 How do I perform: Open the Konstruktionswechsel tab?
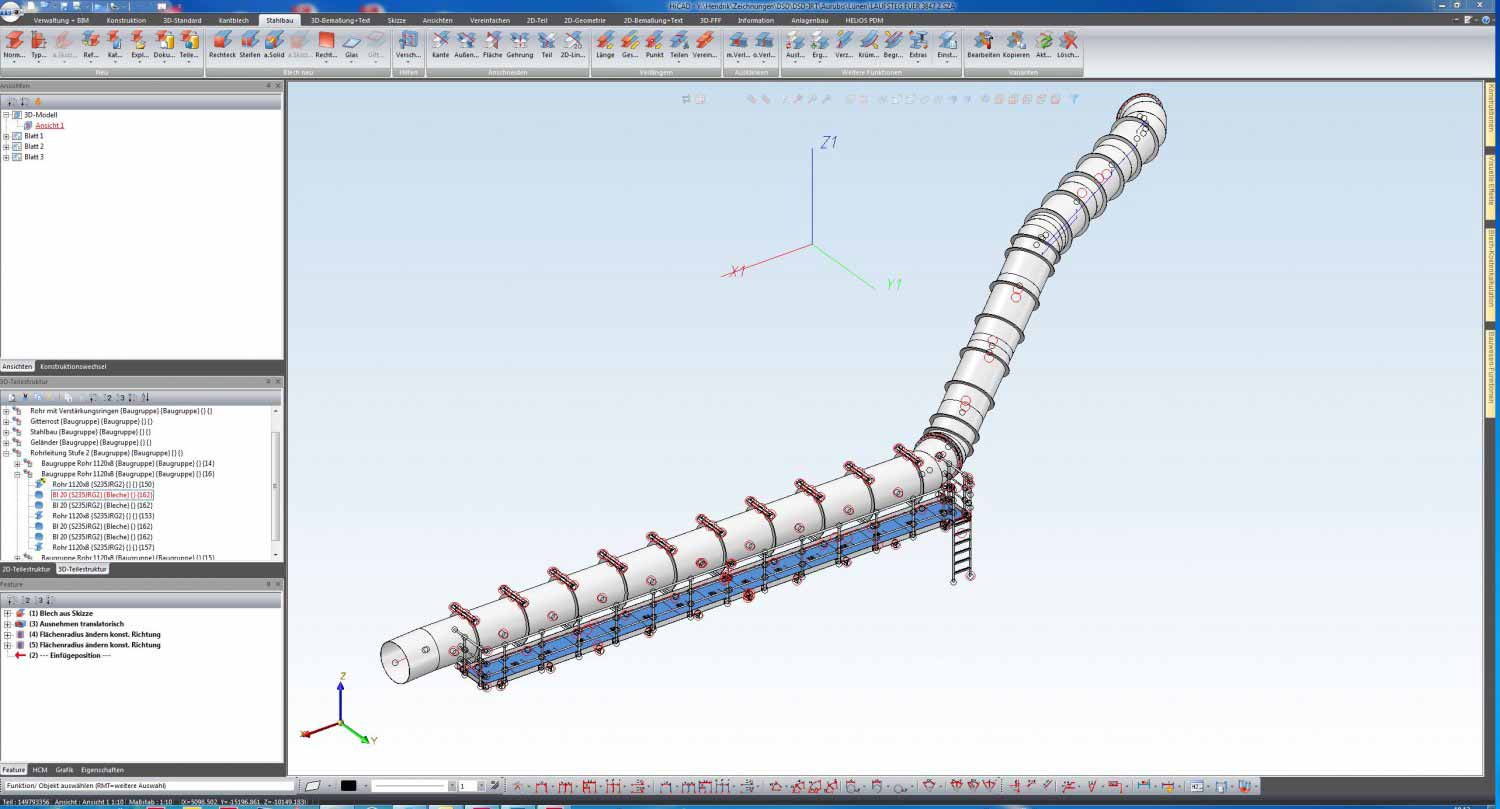point(73,366)
